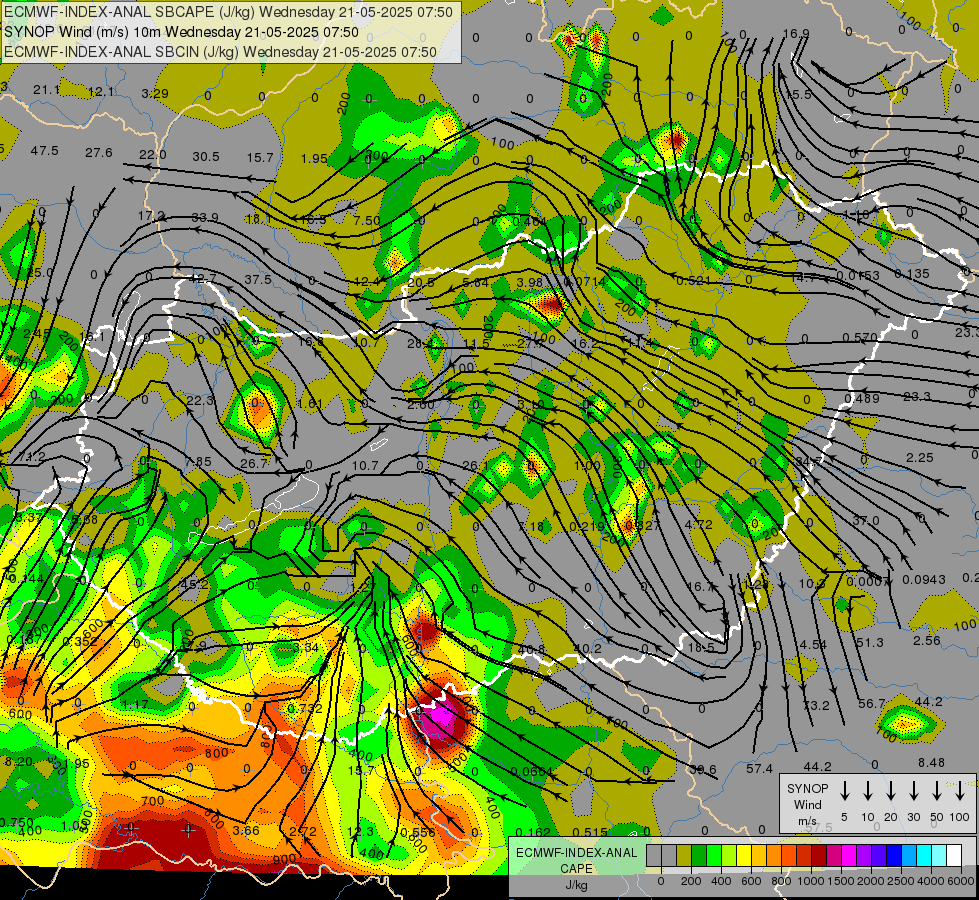
Task: Click the station value 27.6
Action: (x=99, y=152)
